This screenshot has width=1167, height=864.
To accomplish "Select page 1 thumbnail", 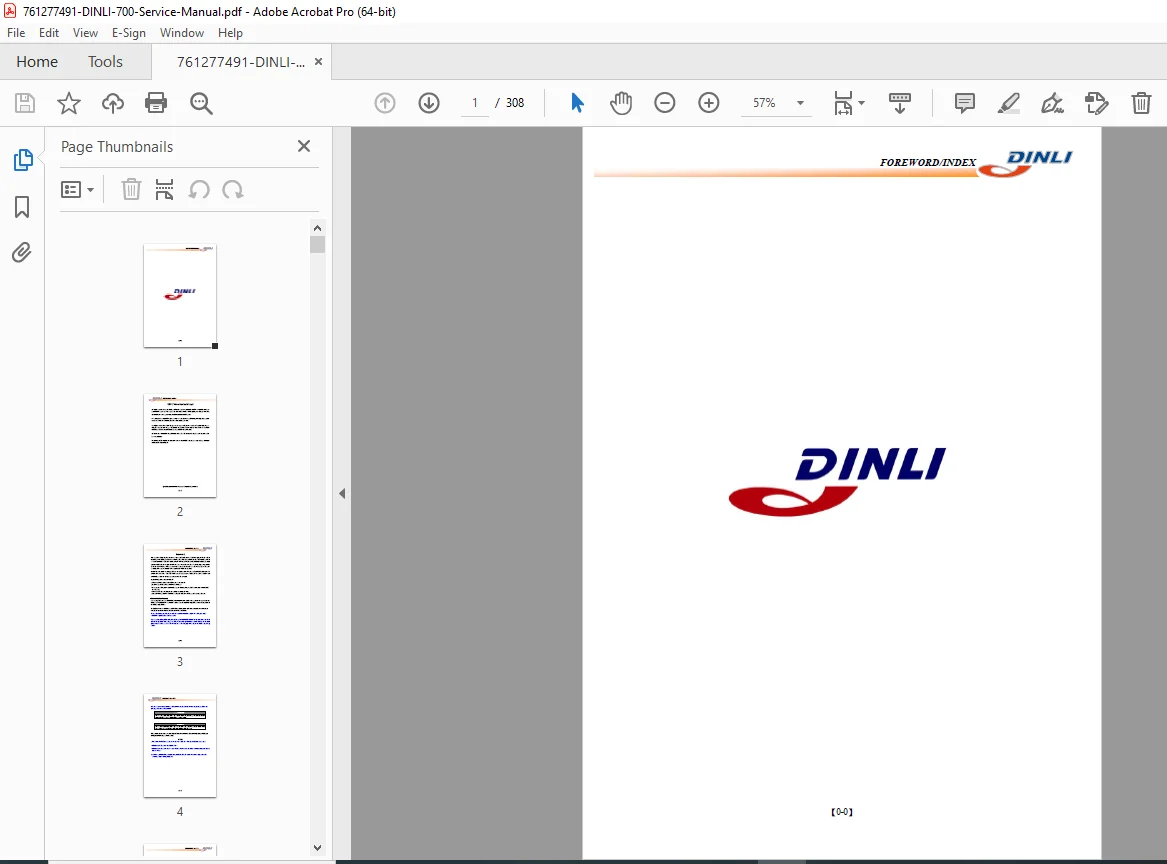I will pyautogui.click(x=180, y=295).
